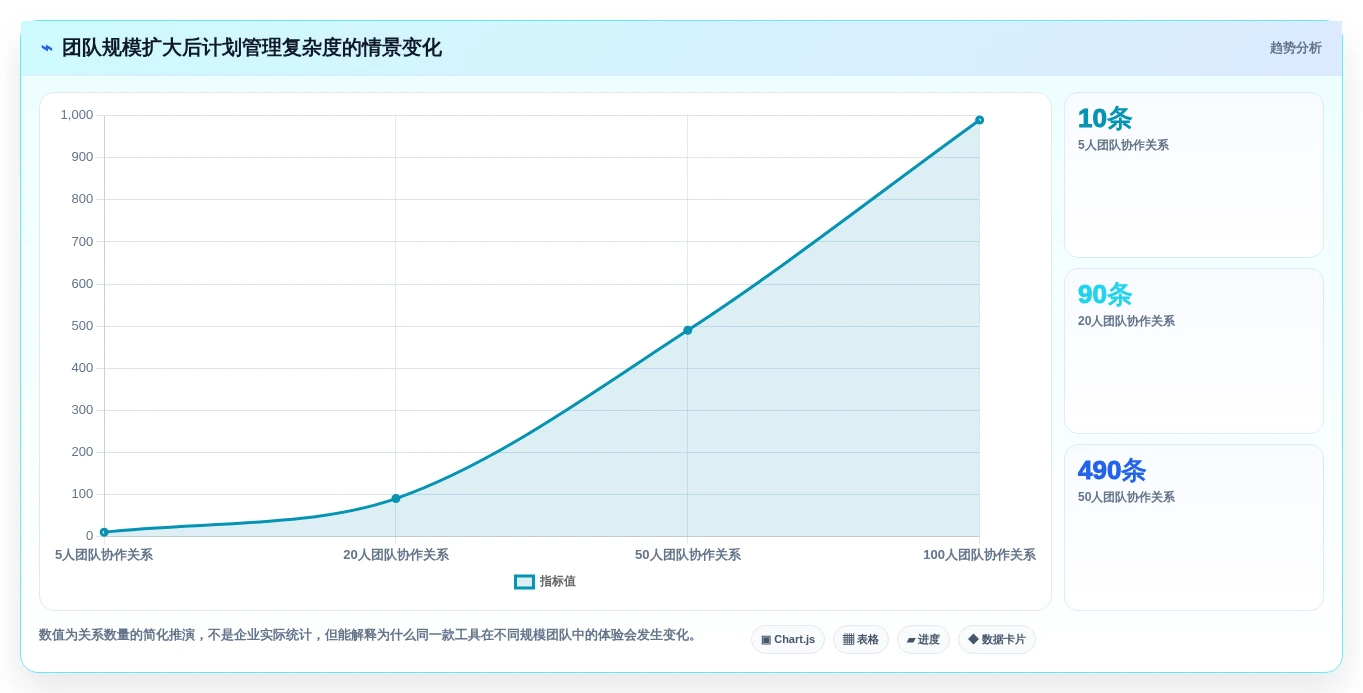Click the lightning icon beside the title

tap(47, 48)
